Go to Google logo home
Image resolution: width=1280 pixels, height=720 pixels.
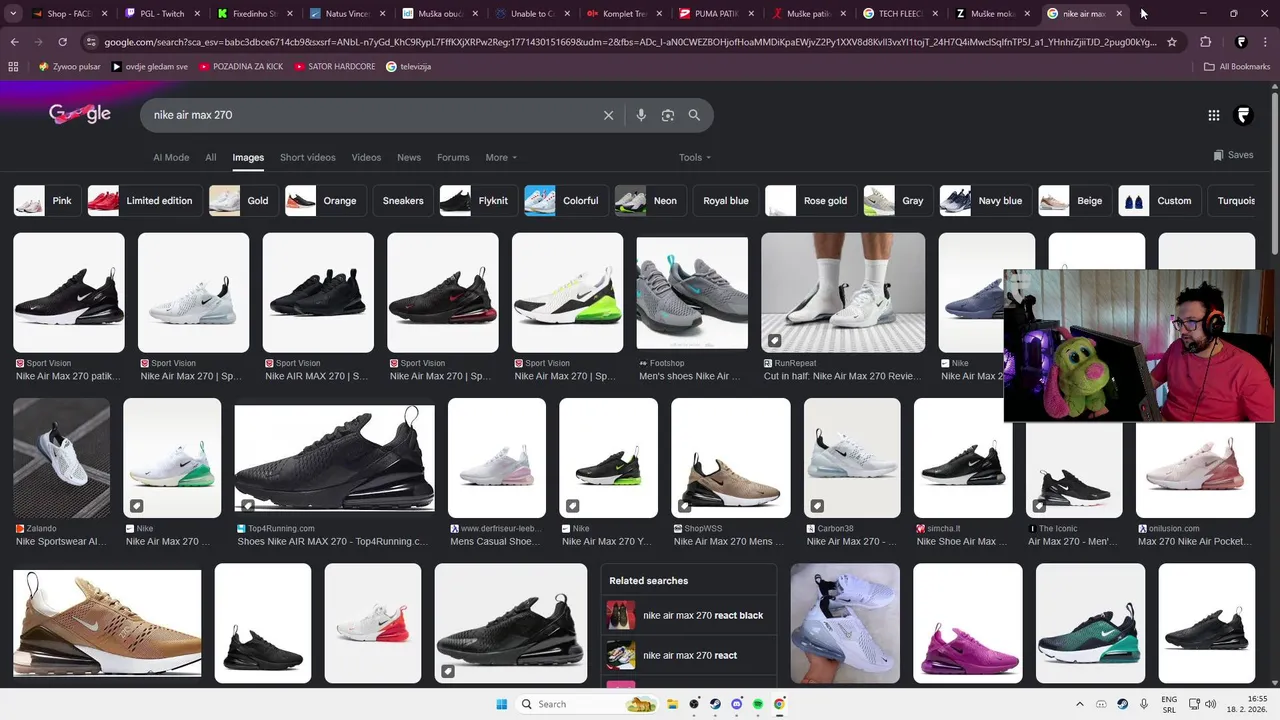click(x=80, y=114)
